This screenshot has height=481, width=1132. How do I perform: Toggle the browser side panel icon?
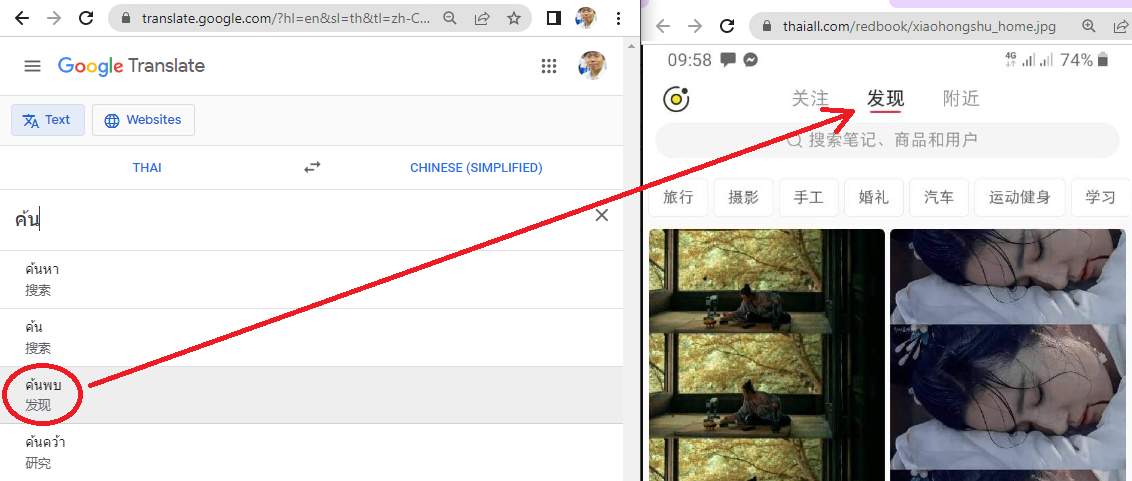click(x=554, y=18)
